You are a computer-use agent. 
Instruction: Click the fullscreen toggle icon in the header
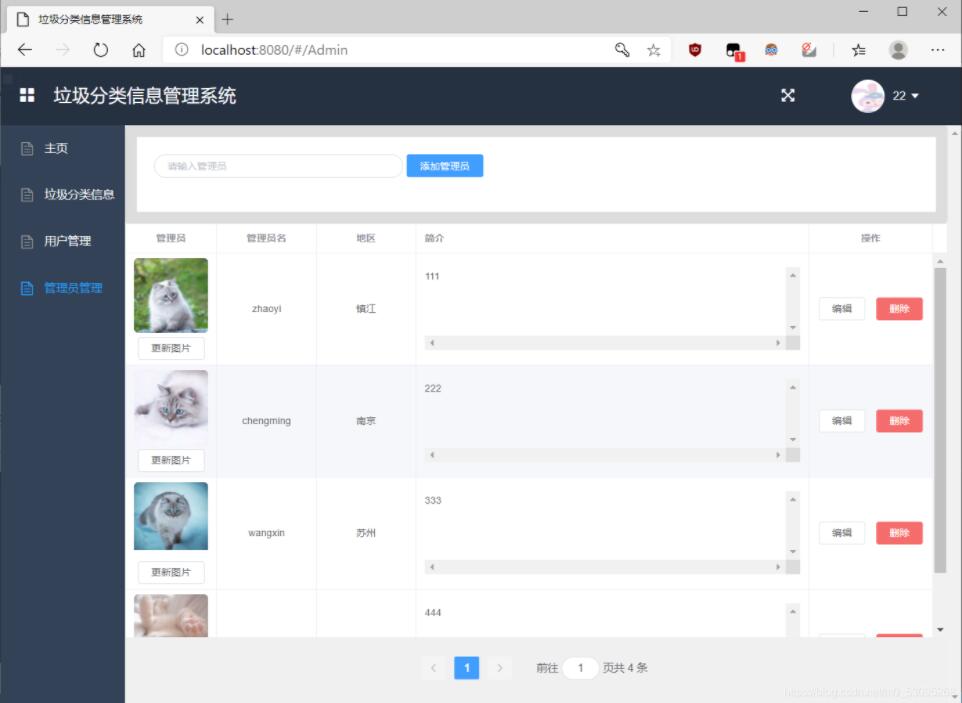tap(788, 96)
